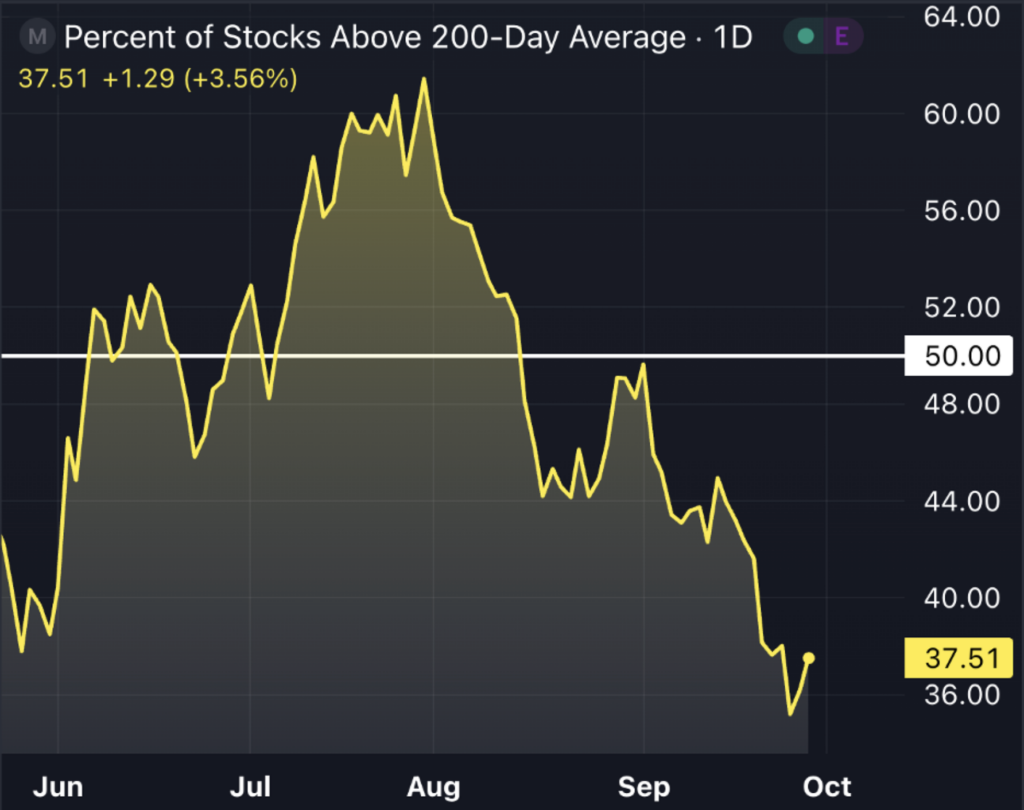1024x810 pixels.
Task: Click the yellow 37.51 price label on axis
Action: (x=959, y=658)
